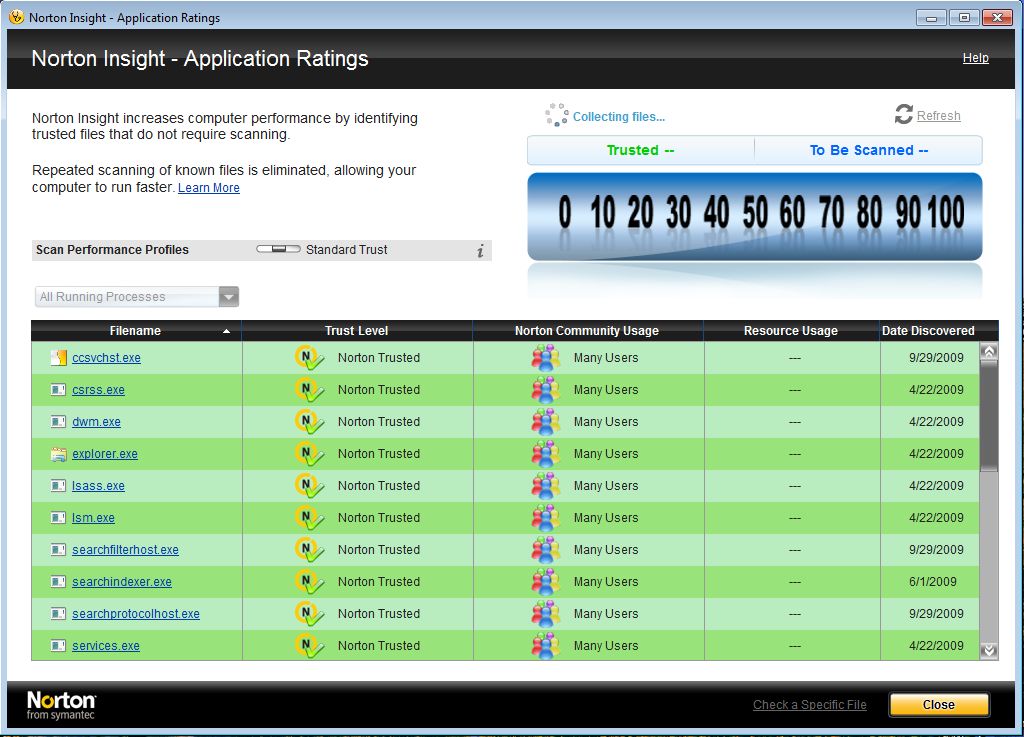Click community users icon for services.exe

tap(545, 646)
